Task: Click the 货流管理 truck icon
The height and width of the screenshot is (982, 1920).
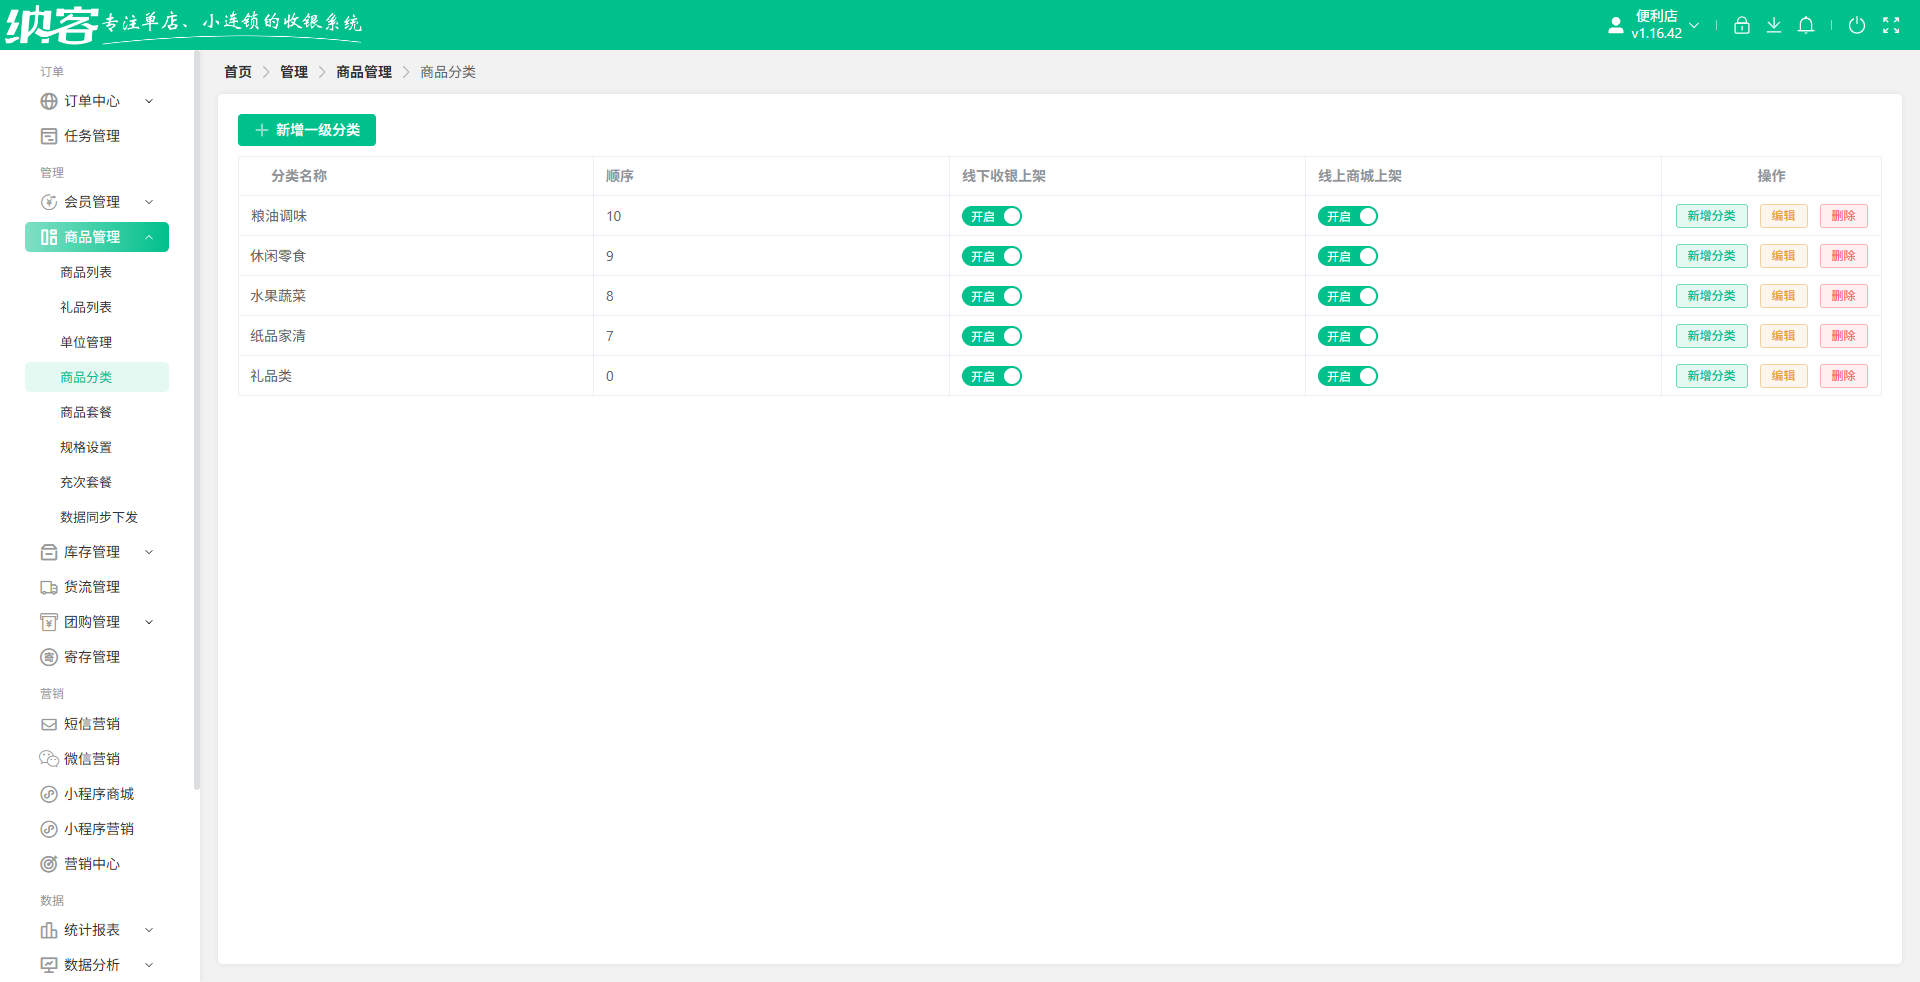Action: point(49,587)
